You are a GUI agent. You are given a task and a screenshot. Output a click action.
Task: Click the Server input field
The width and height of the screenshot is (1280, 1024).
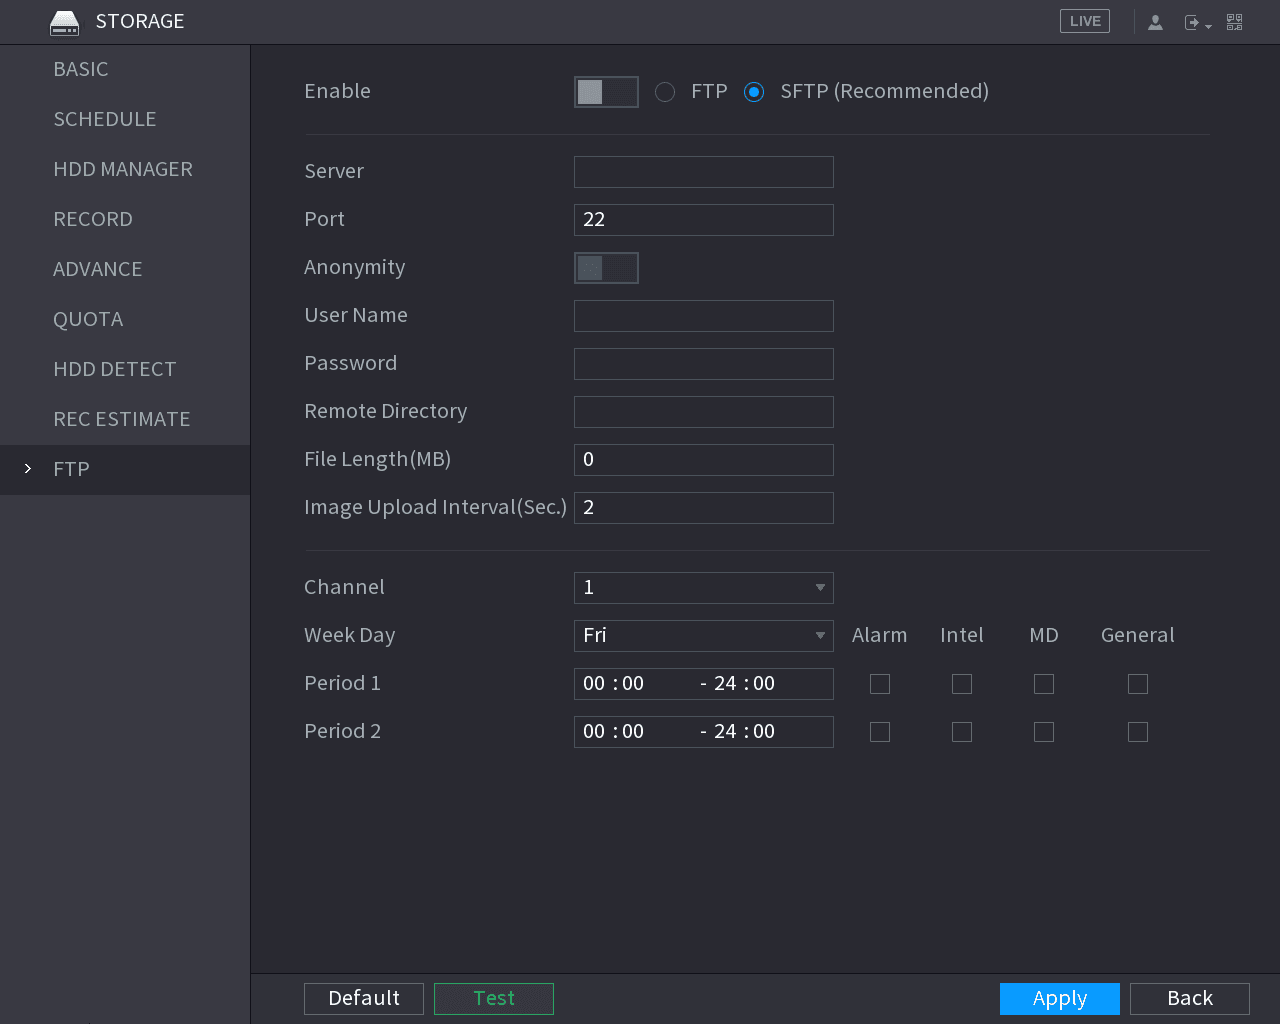tap(704, 172)
